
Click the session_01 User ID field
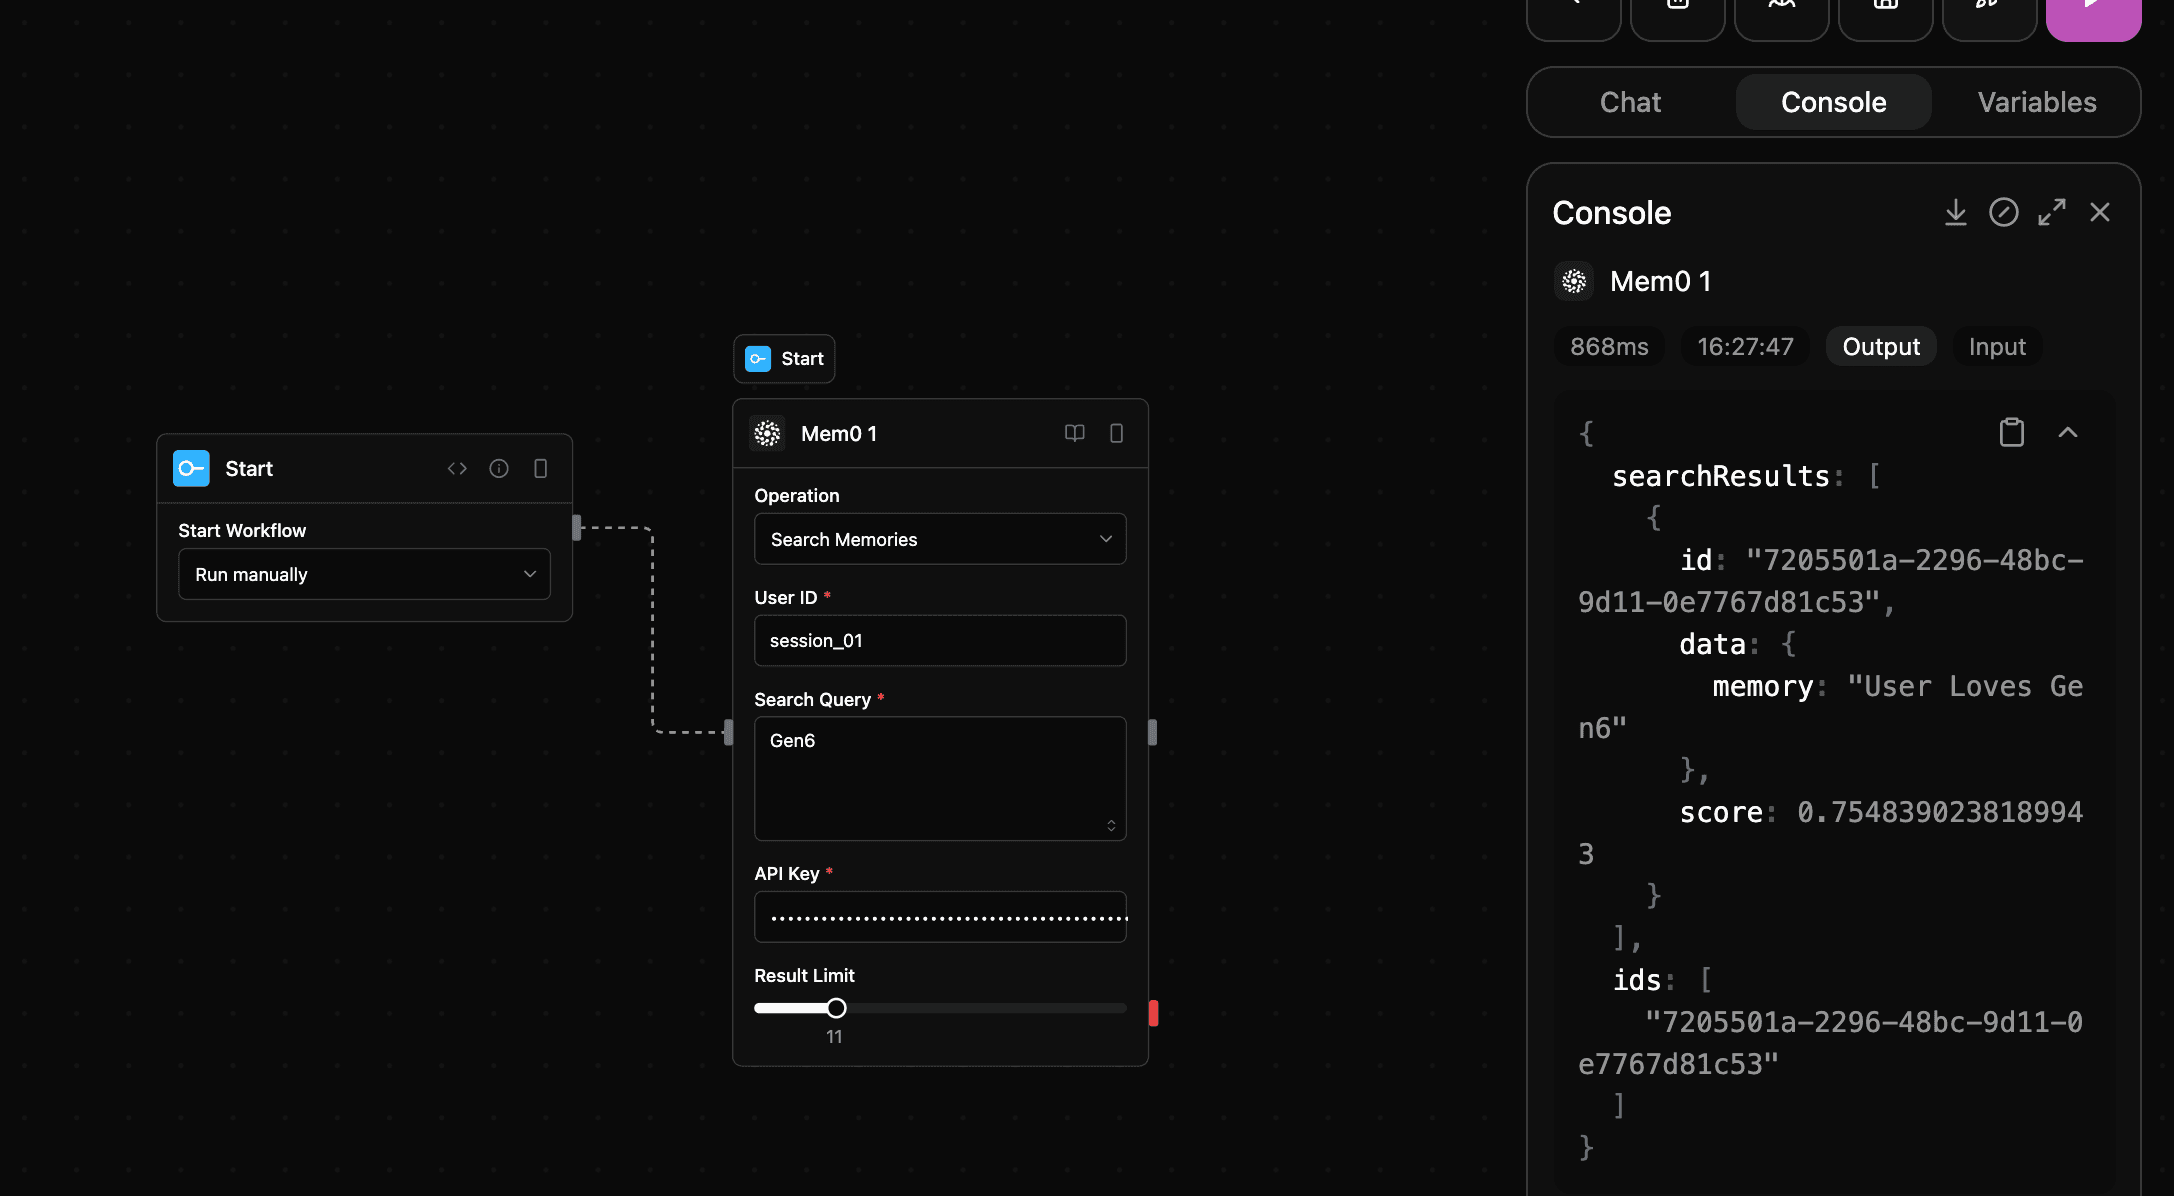click(939, 640)
